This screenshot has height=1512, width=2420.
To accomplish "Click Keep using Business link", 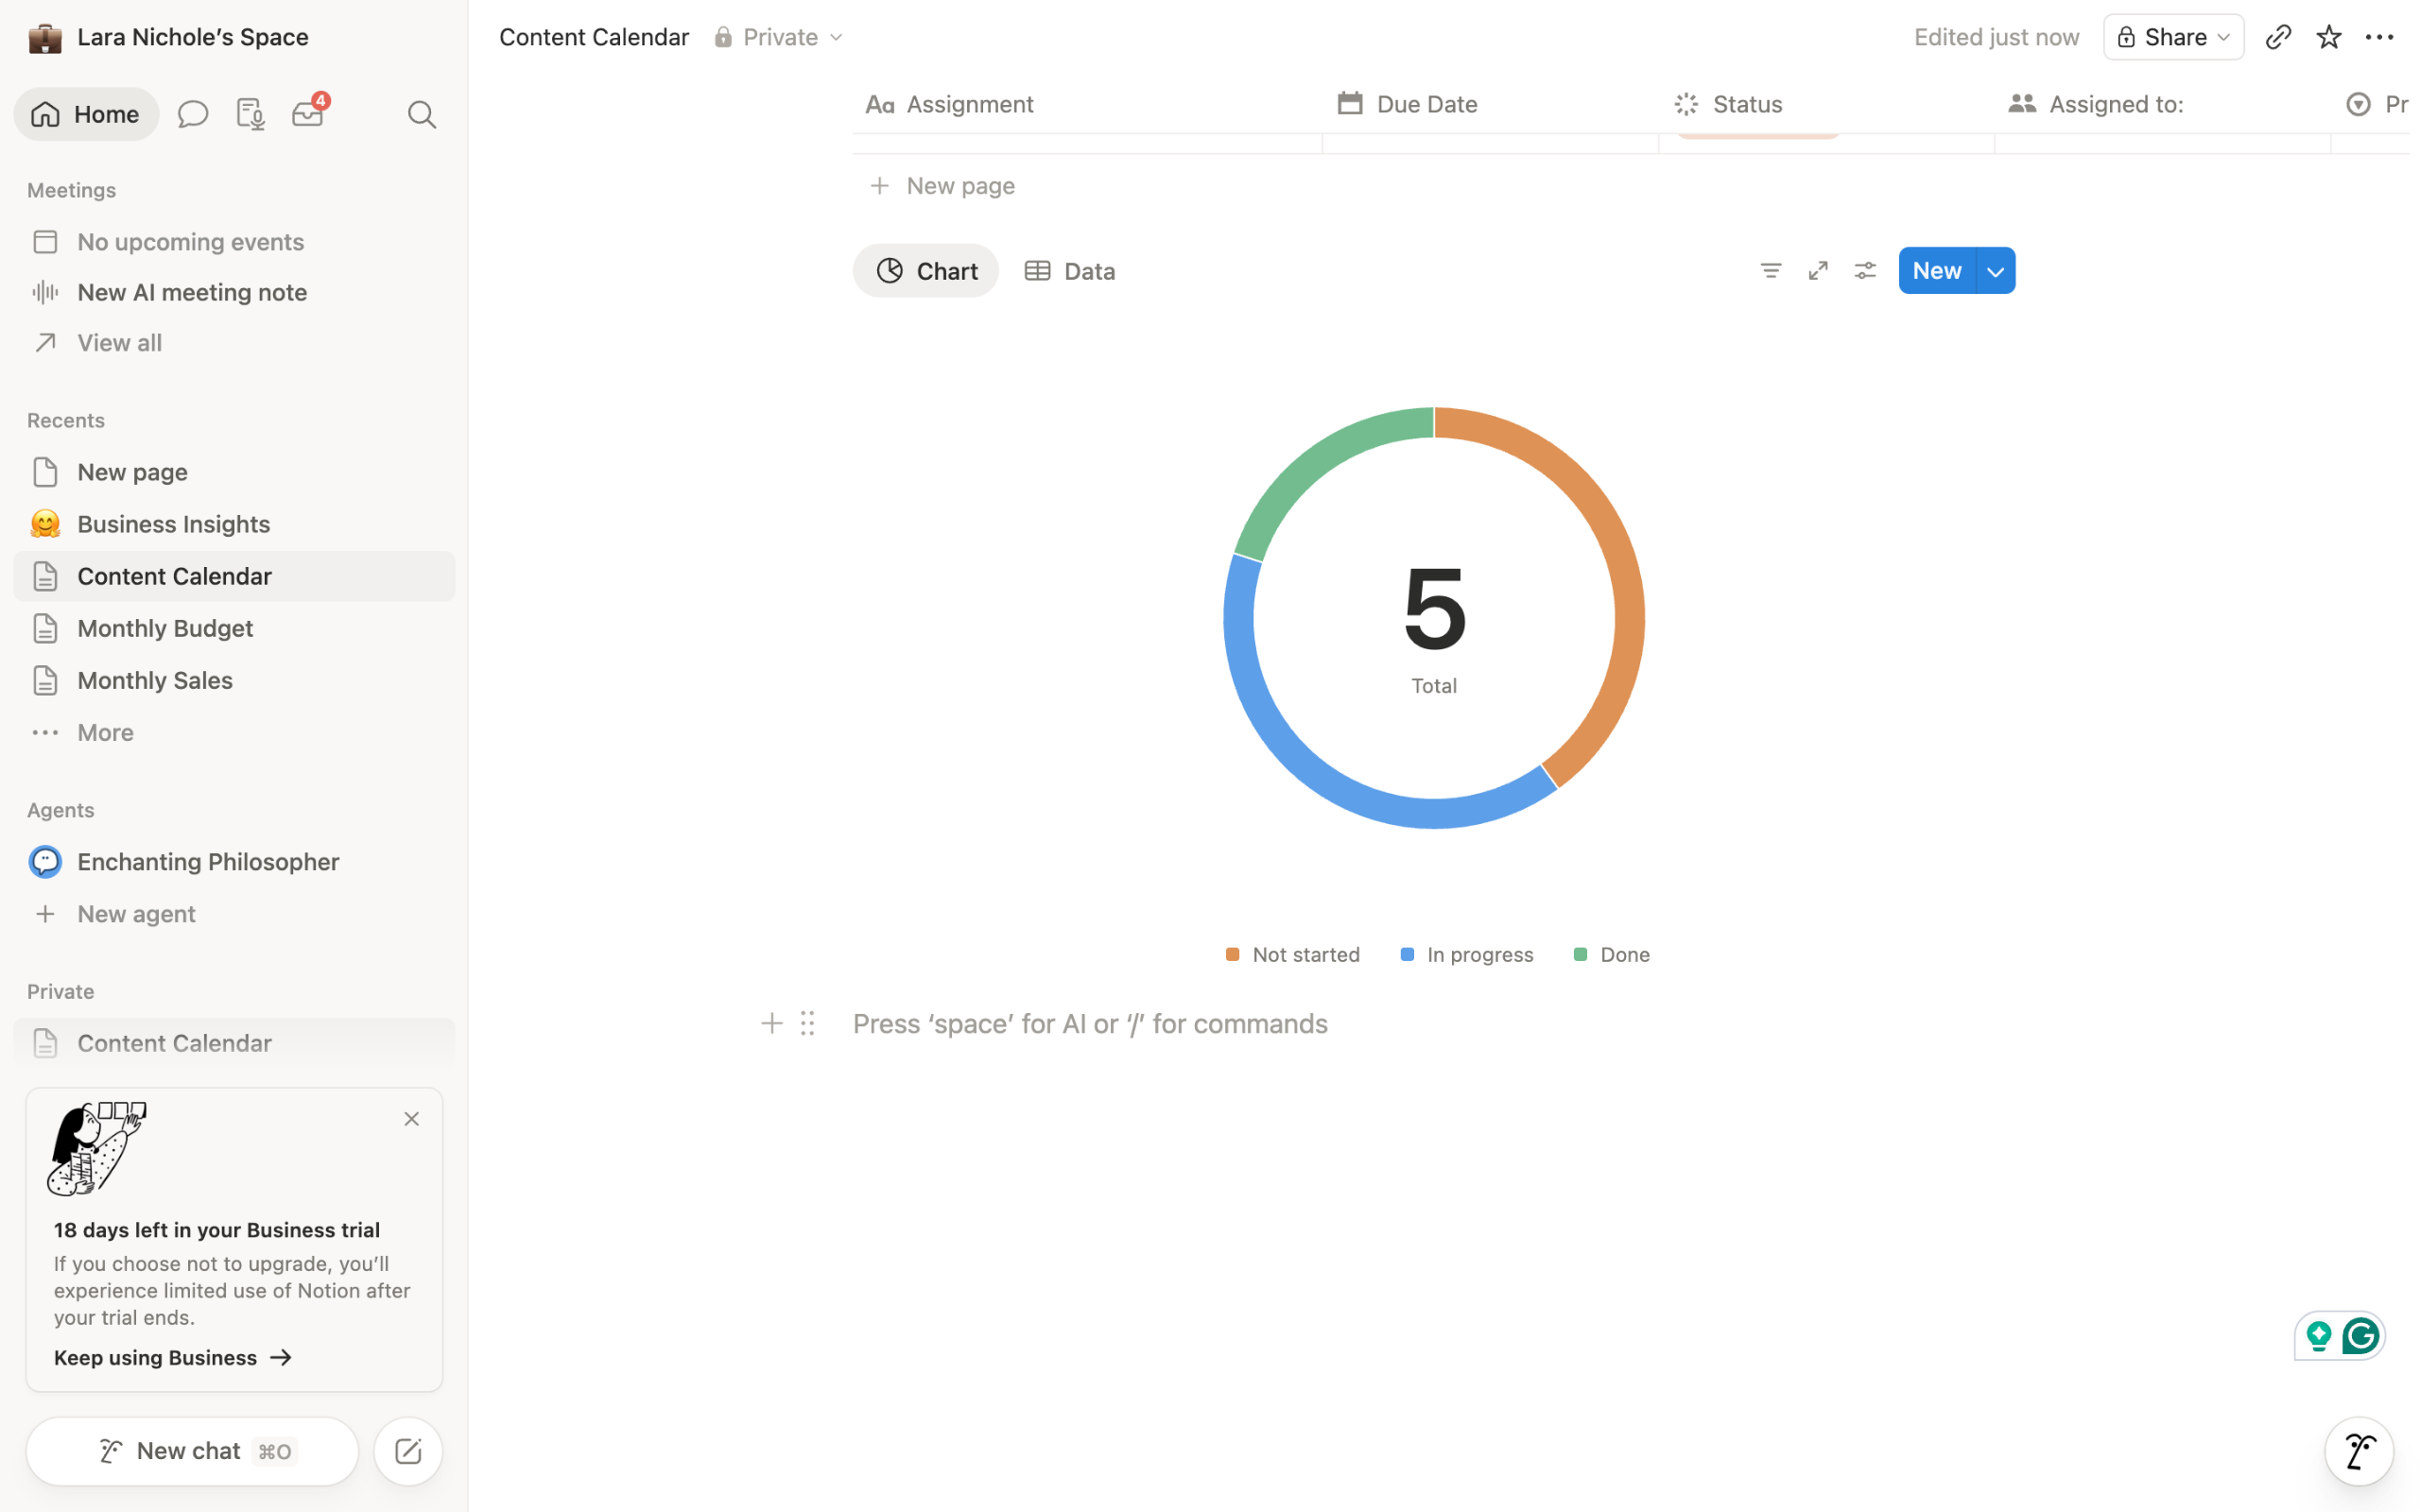I will (x=173, y=1357).
